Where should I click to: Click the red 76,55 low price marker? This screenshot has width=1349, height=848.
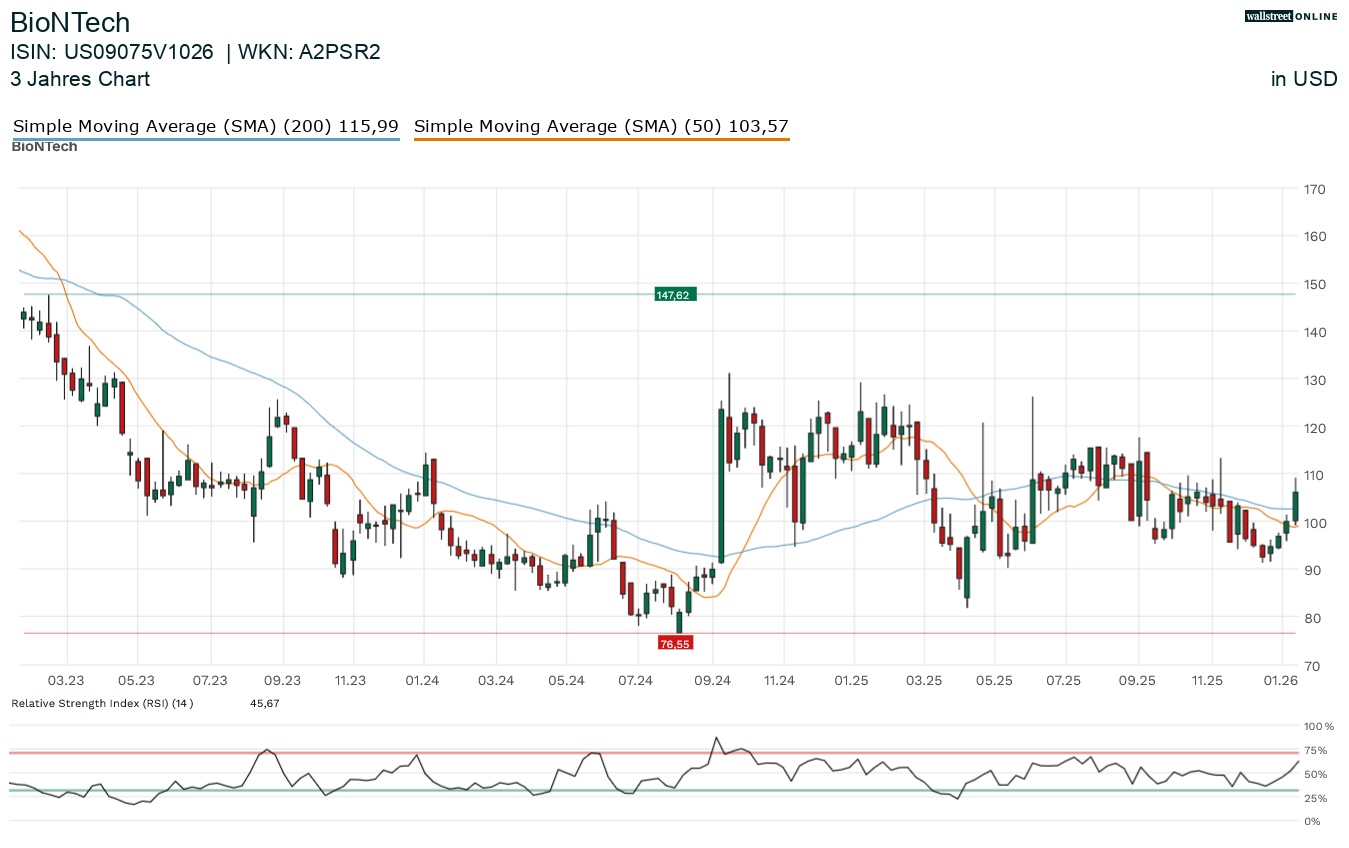point(675,643)
